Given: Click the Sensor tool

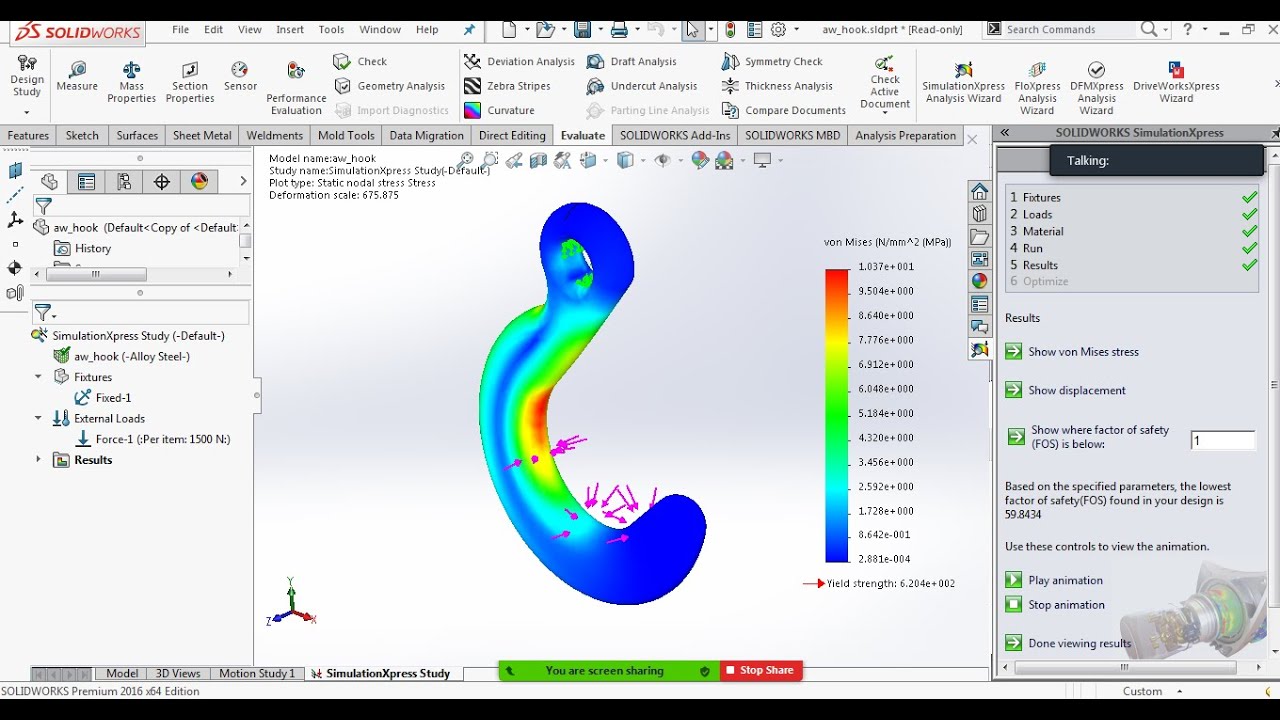Looking at the screenshot, I should pyautogui.click(x=240, y=76).
